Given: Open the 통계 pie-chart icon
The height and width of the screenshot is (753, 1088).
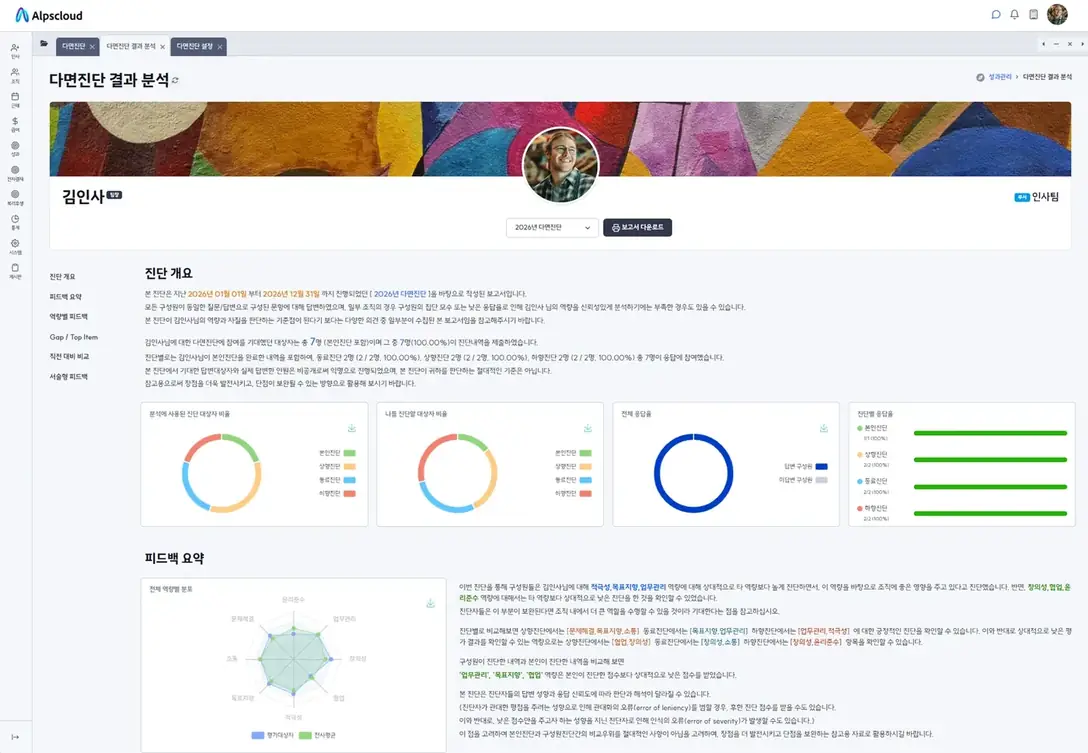Looking at the screenshot, I should point(15,222).
